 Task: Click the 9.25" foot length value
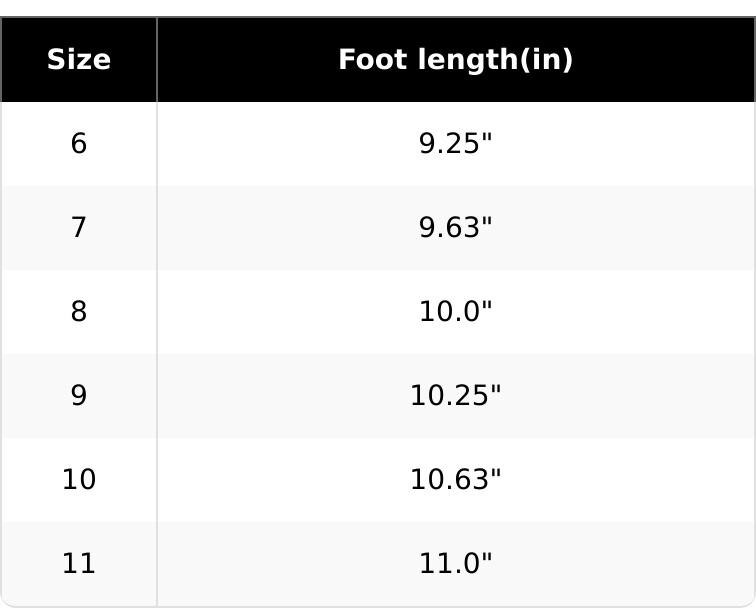[x=455, y=144]
